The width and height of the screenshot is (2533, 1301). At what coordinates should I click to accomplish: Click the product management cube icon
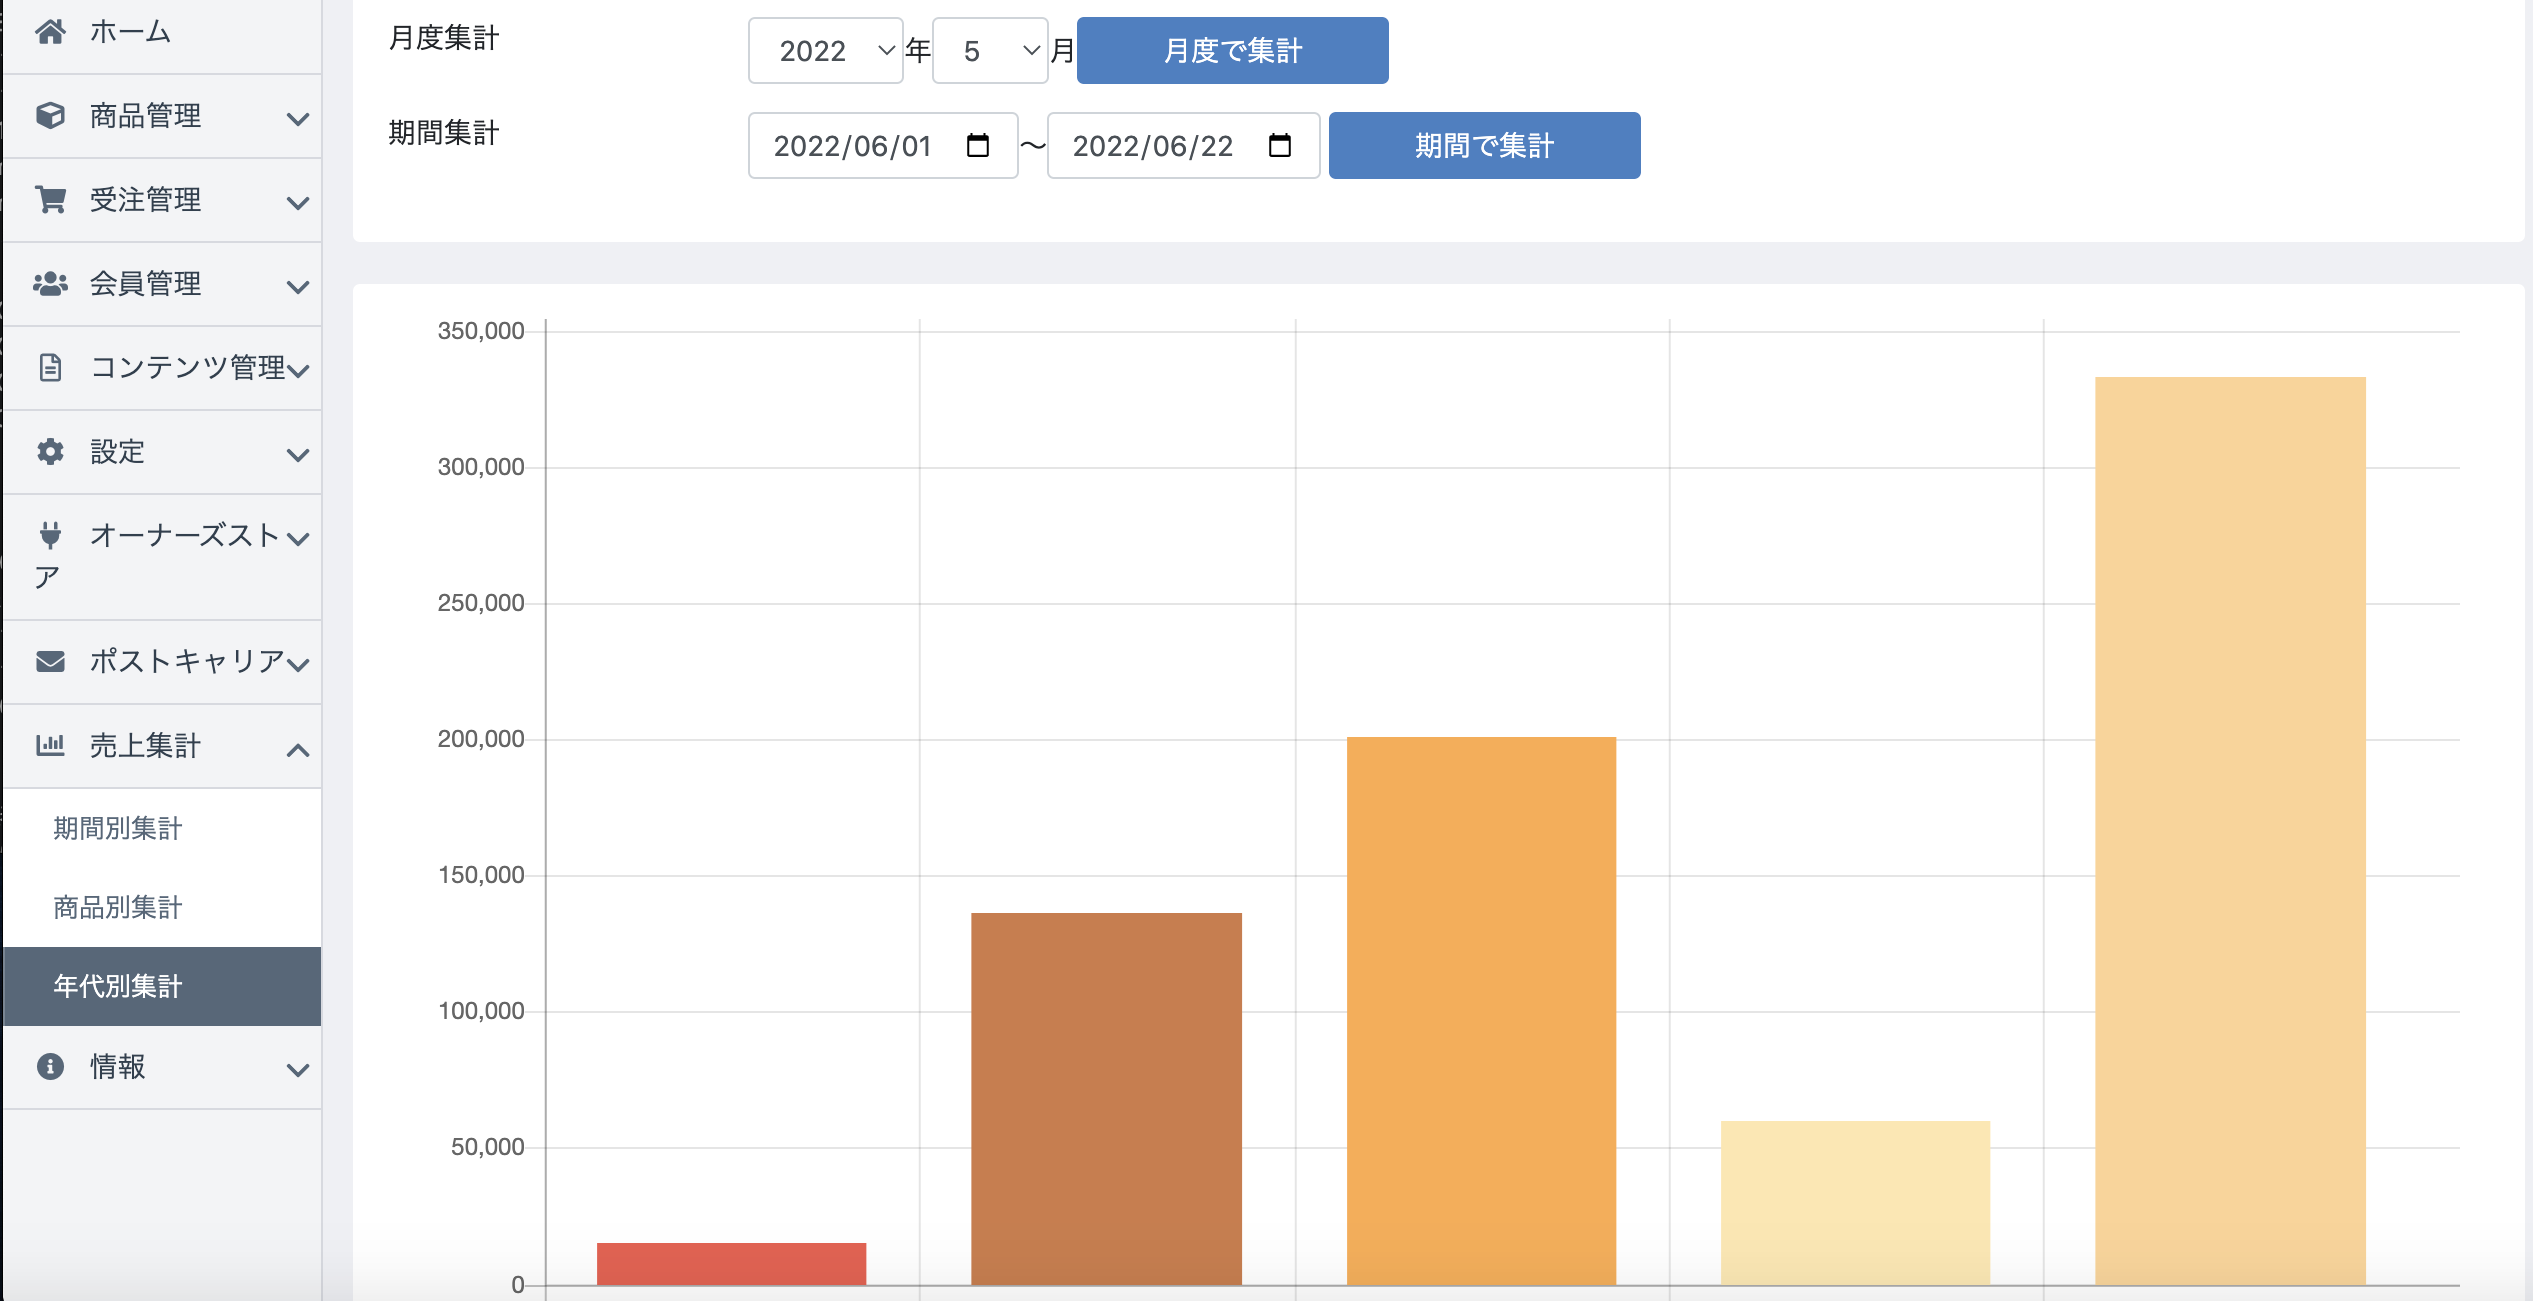[50, 116]
